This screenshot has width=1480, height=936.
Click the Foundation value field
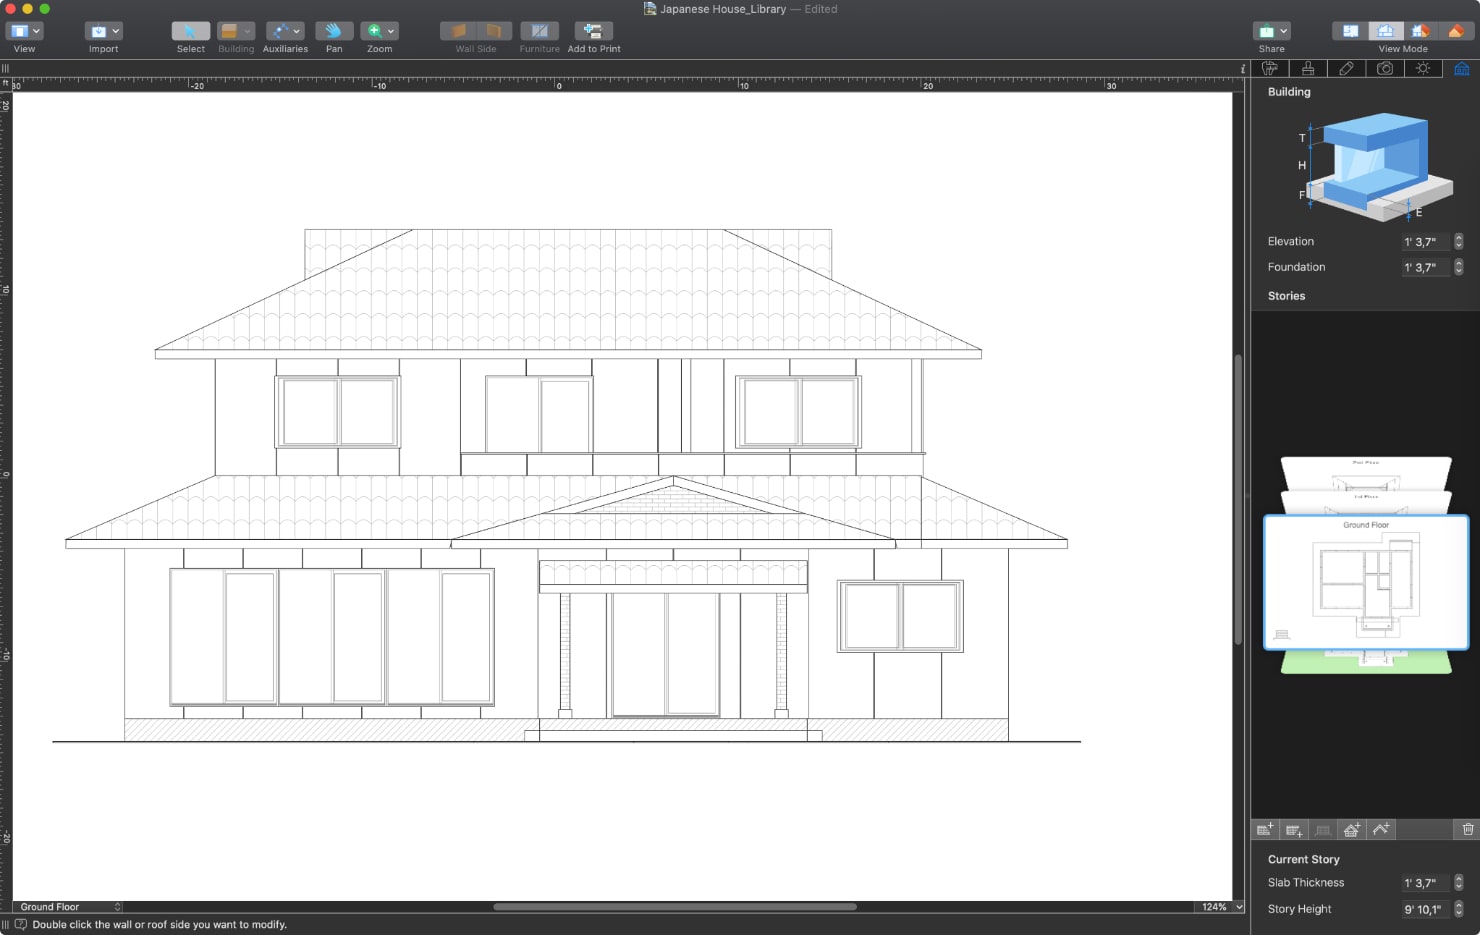click(x=1425, y=267)
